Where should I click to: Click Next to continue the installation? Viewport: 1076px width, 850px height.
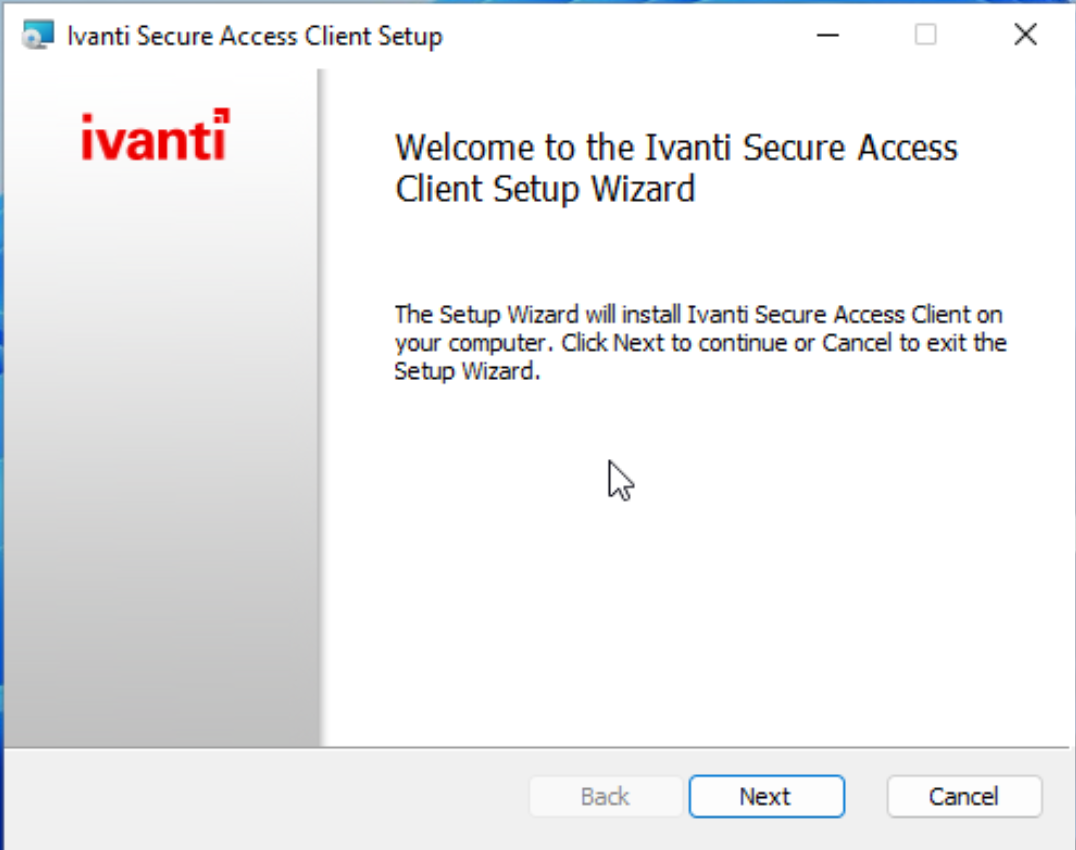click(x=766, y=796)
